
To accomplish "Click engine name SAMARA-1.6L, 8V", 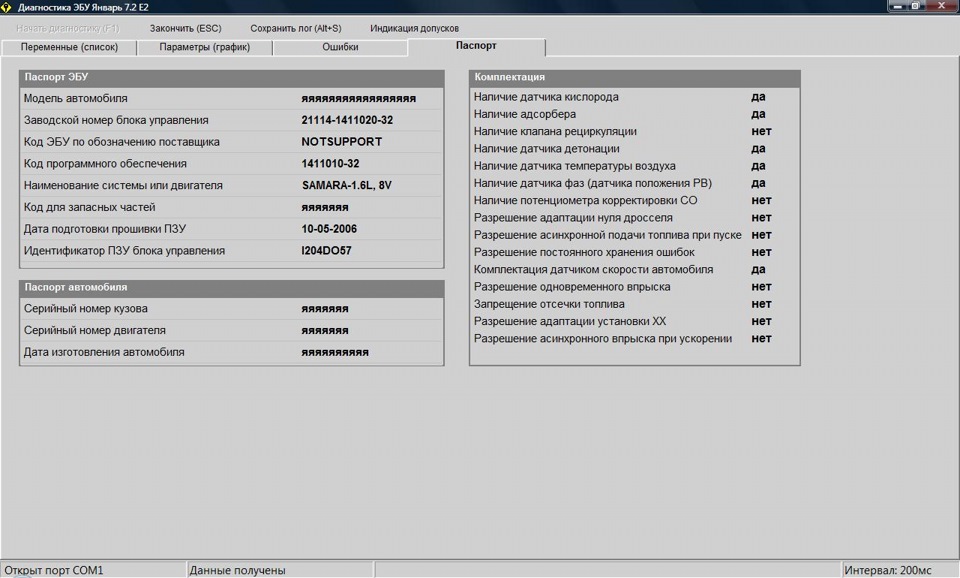I will (347, 186).
